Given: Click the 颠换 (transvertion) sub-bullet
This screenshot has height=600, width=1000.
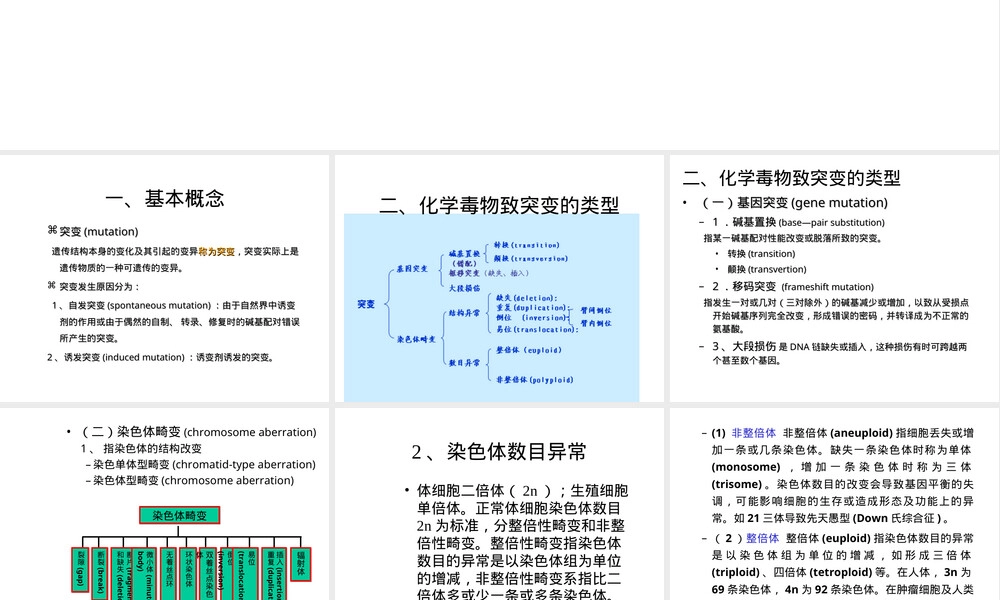Looking at the screenshot, I should [x=767, y=269].
